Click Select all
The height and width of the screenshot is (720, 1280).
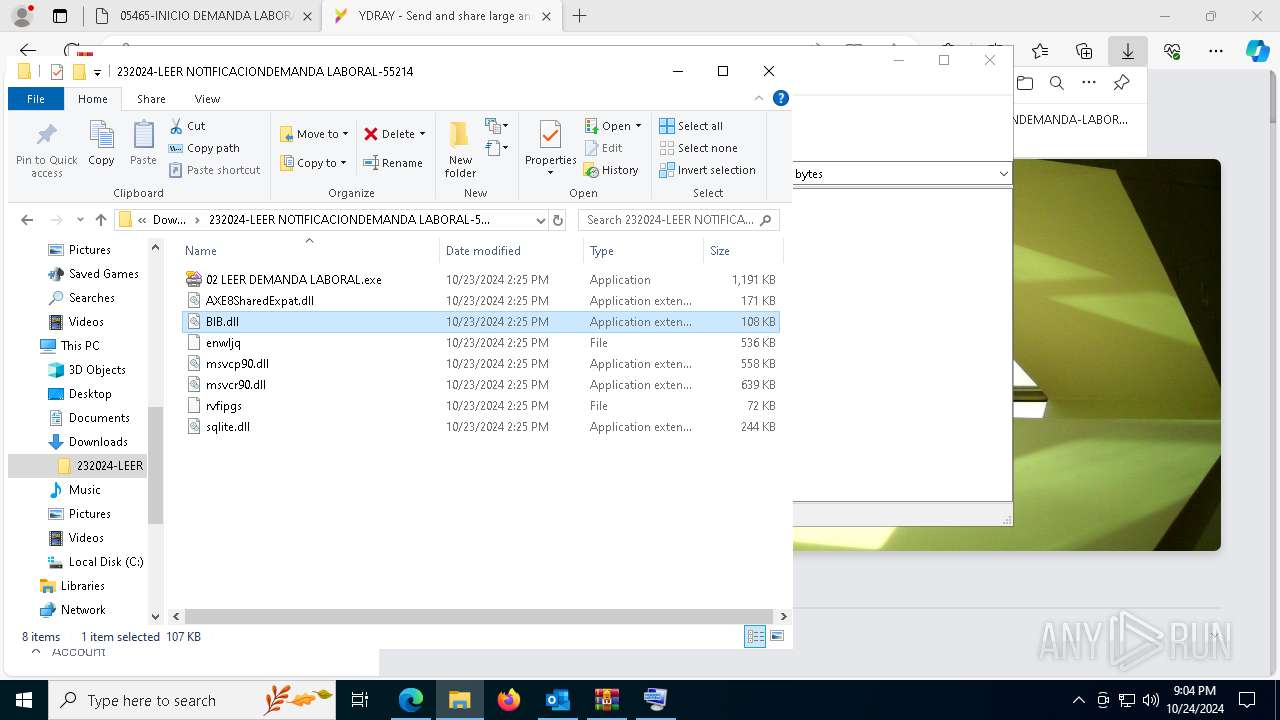coord(691,126)
